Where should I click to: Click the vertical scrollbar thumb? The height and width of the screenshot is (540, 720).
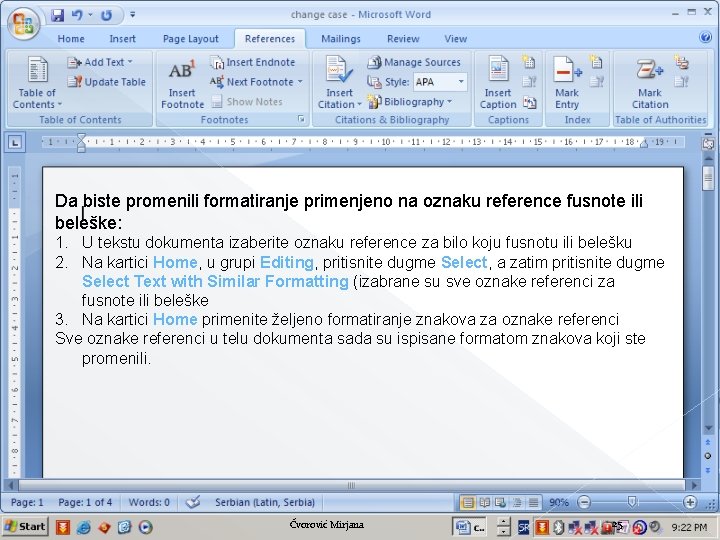point(708,178)
